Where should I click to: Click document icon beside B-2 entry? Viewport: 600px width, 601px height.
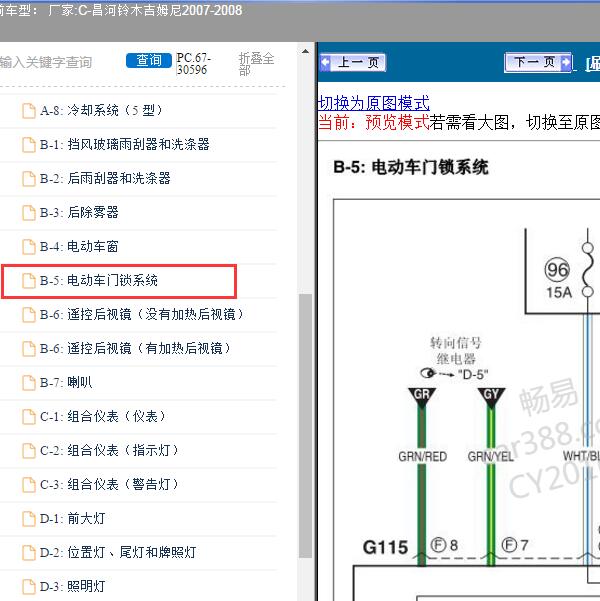click(29, 179)
